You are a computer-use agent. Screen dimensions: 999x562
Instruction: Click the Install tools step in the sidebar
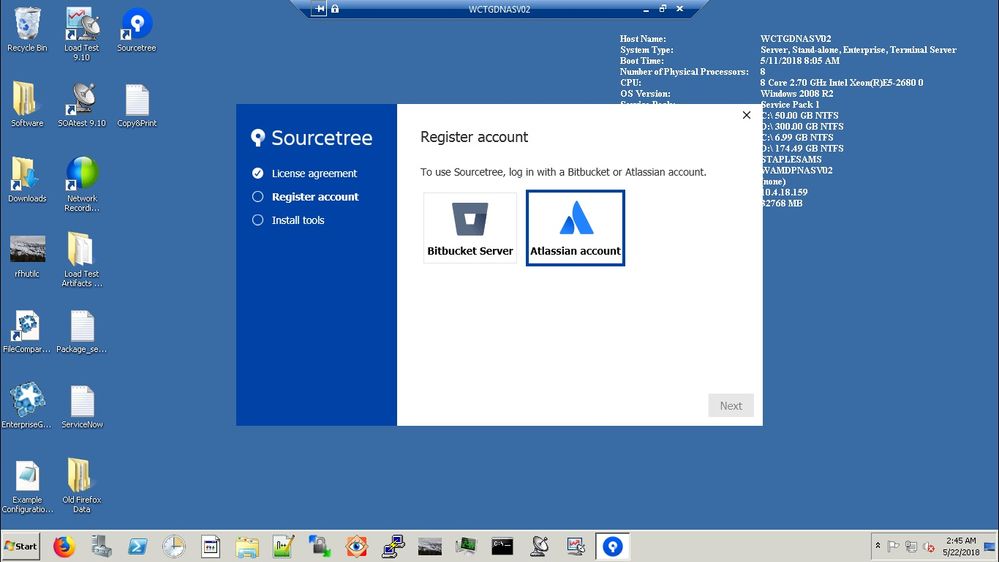click(288, 220)
